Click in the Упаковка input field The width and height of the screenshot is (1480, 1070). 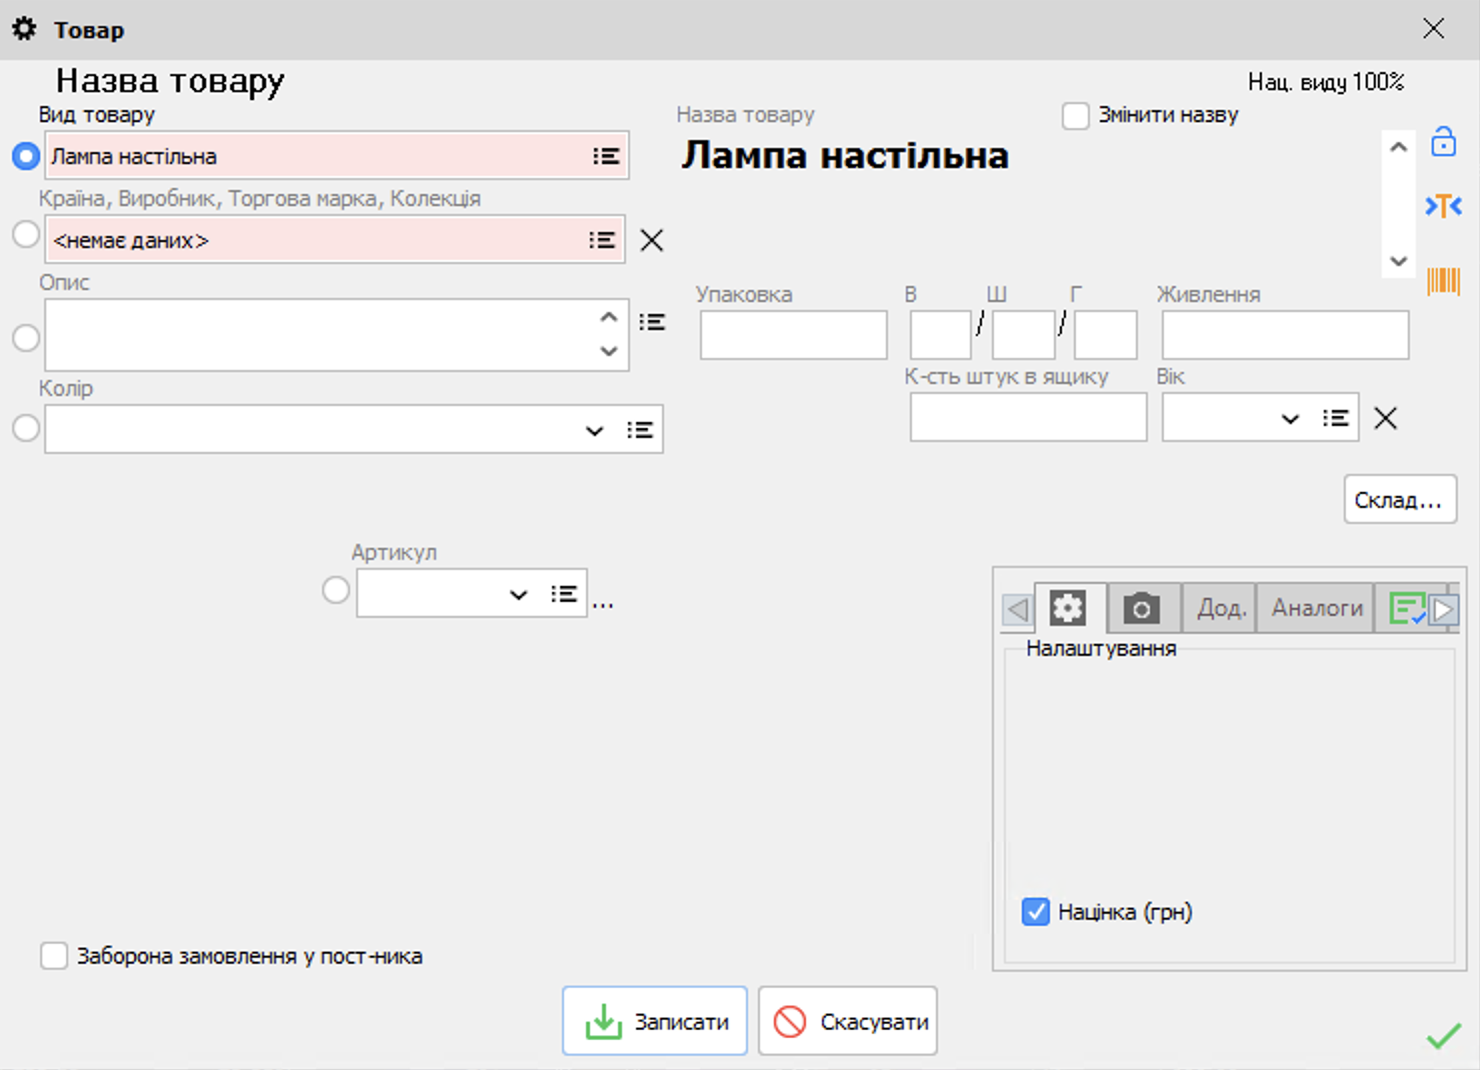coord(793,335)
